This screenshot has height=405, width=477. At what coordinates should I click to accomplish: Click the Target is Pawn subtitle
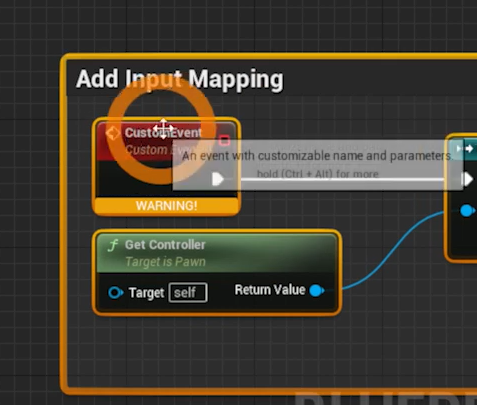pyautogui.click(x=165, y=262)
